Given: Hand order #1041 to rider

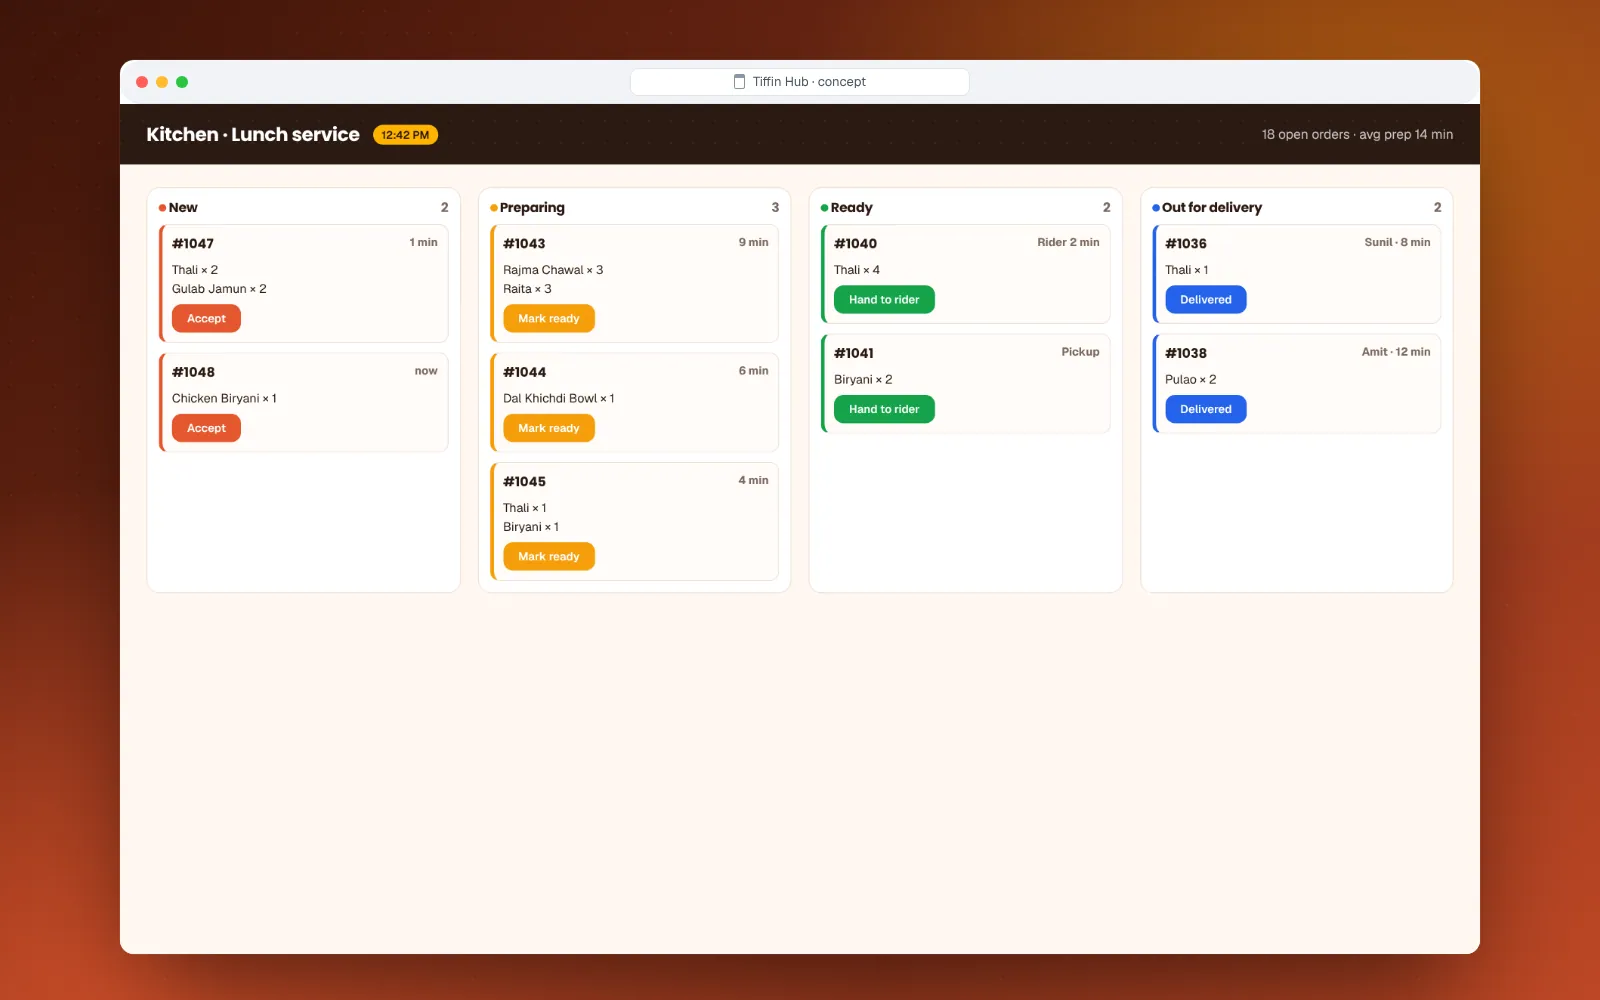Looking at the screenshot, I should (x=884, y=409).
